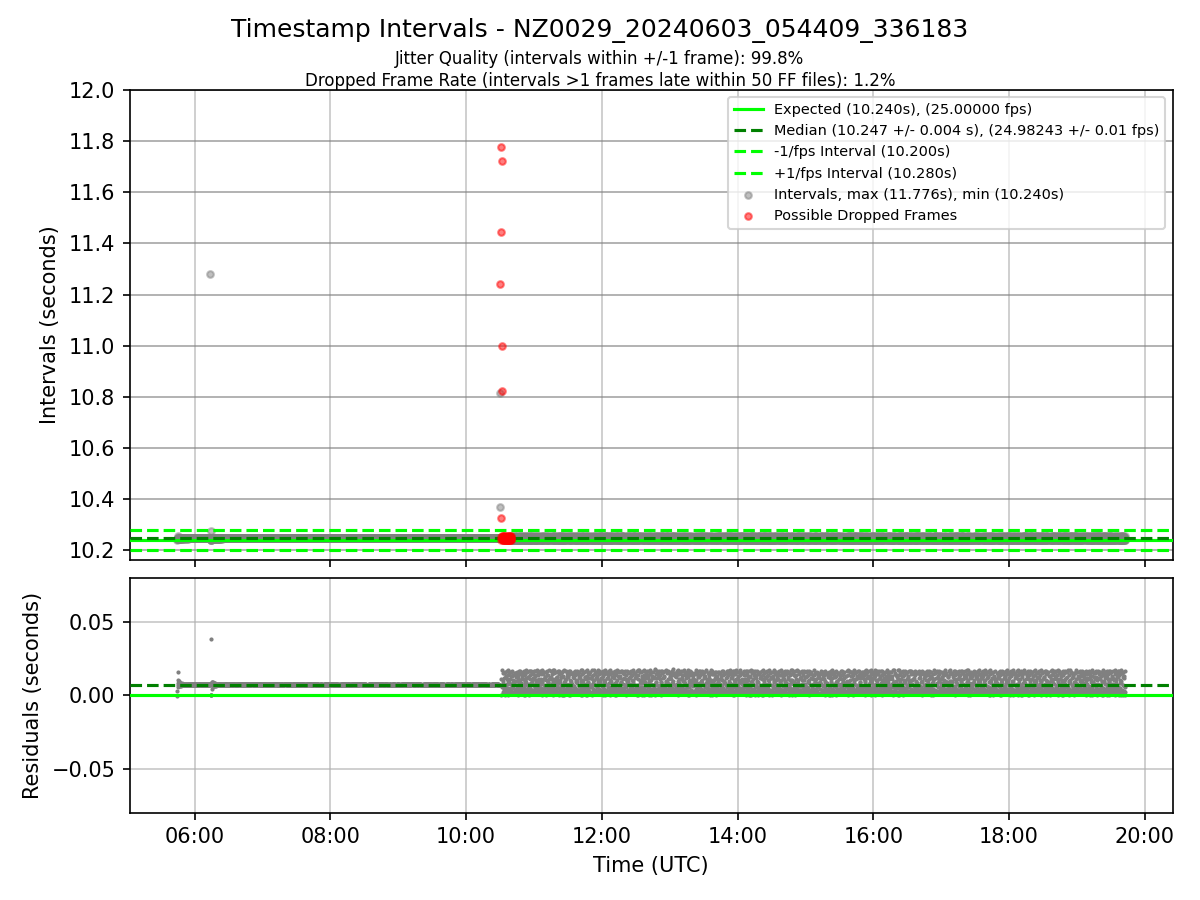
Task: Click legend entry +1/fps Interval (10.280s)
Action: [864, 172]
